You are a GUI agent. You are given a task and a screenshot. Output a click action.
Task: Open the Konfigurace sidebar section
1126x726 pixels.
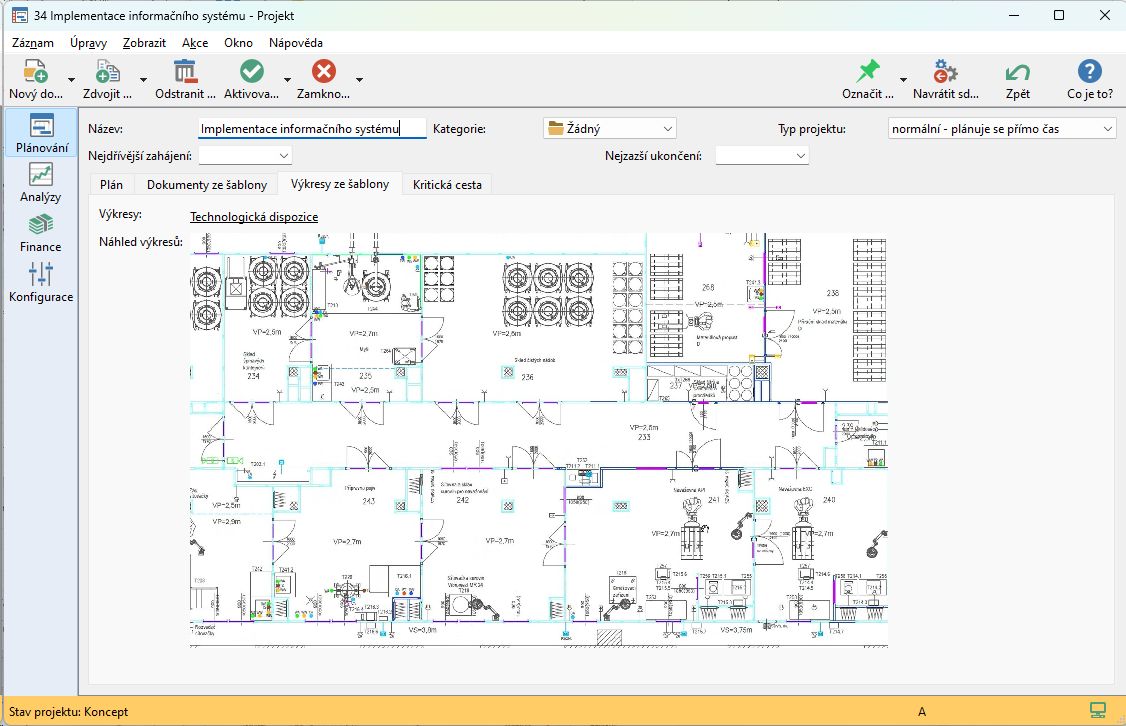(41, 281)
